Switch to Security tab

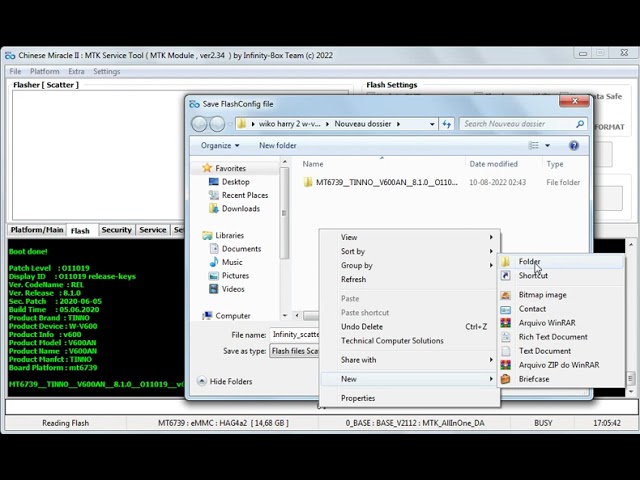(x=116, y=230)
